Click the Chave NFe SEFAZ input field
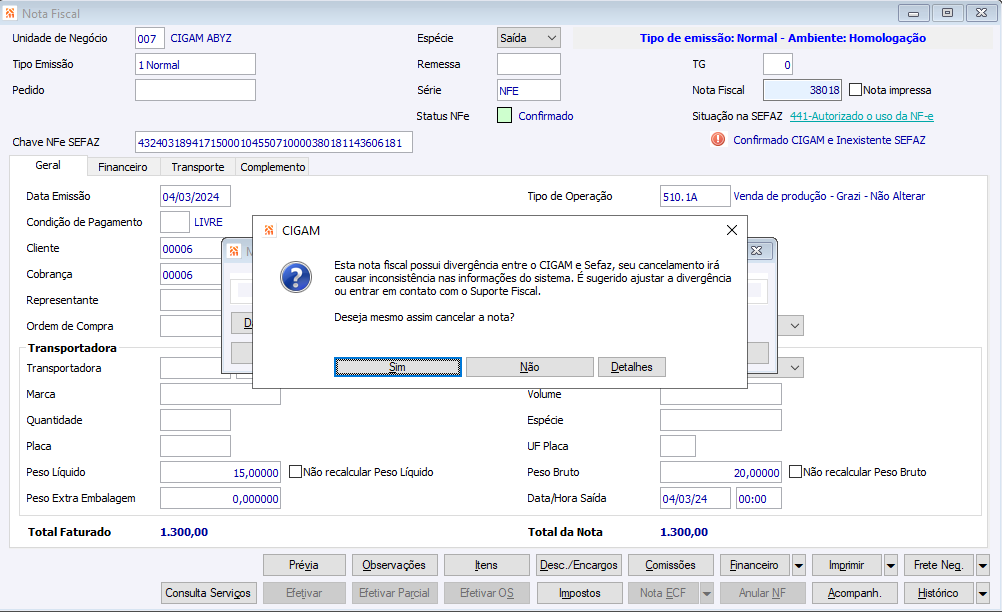The height and width of the screenshot is (613, 1002). pos(274,142)
